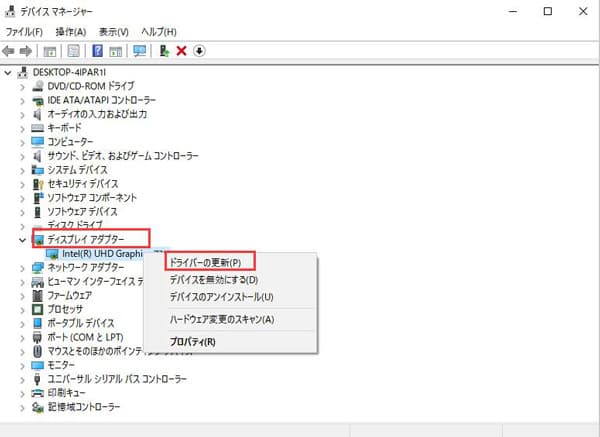Click the DVD/CD-ROM drive icon

click(x=38, y=86)
